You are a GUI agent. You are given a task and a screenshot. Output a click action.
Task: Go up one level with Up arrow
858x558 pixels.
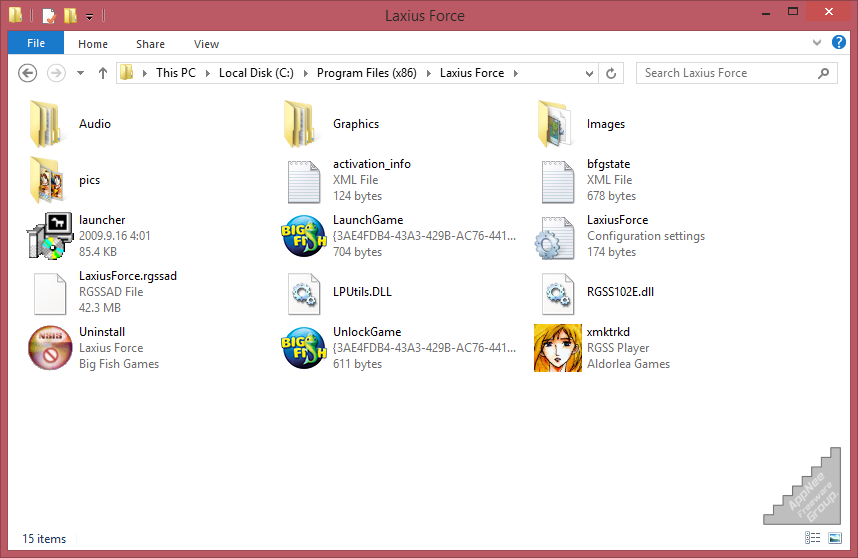click(x=102, y=73)
